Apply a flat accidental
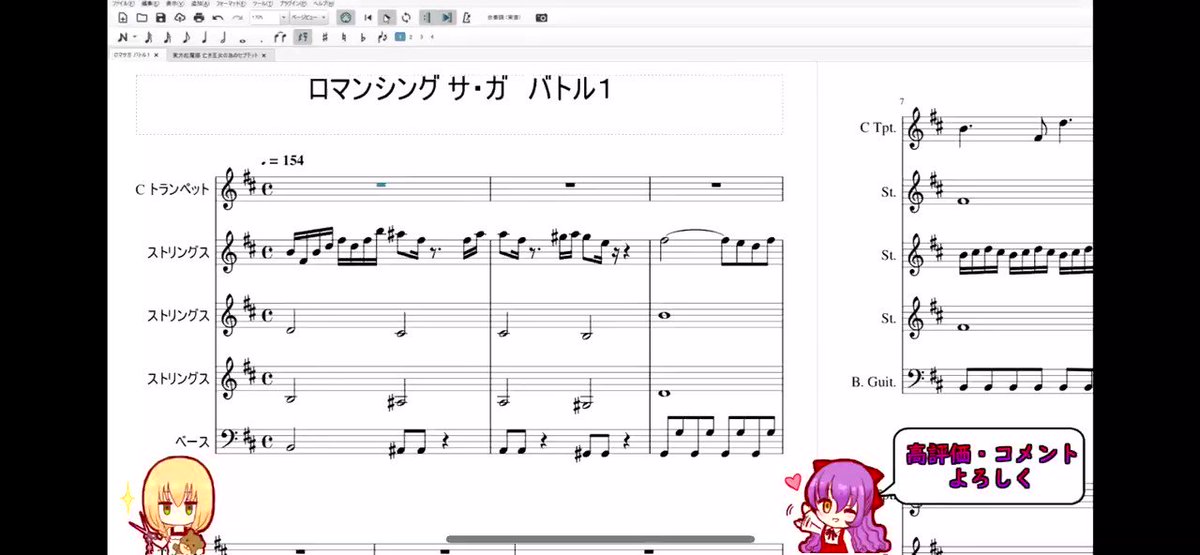This screenshot has width=1200, height=555. pos(362,37)
